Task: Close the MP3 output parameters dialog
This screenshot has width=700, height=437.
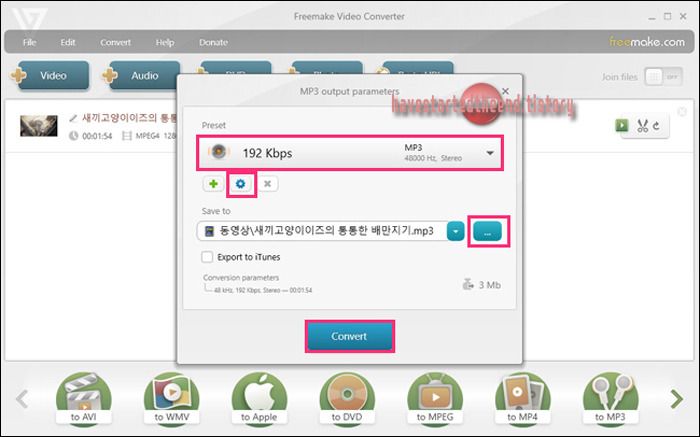Action: 505,91
